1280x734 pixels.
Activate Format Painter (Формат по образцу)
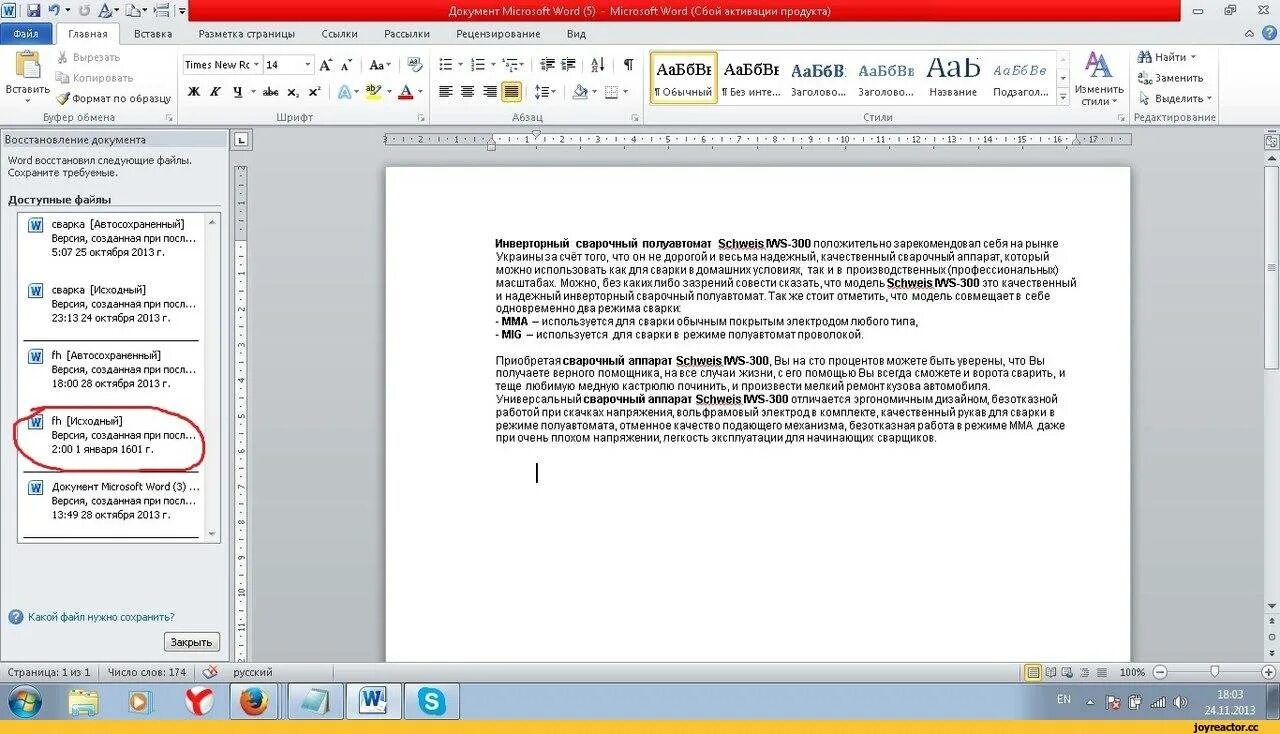[x=113, y=98]
